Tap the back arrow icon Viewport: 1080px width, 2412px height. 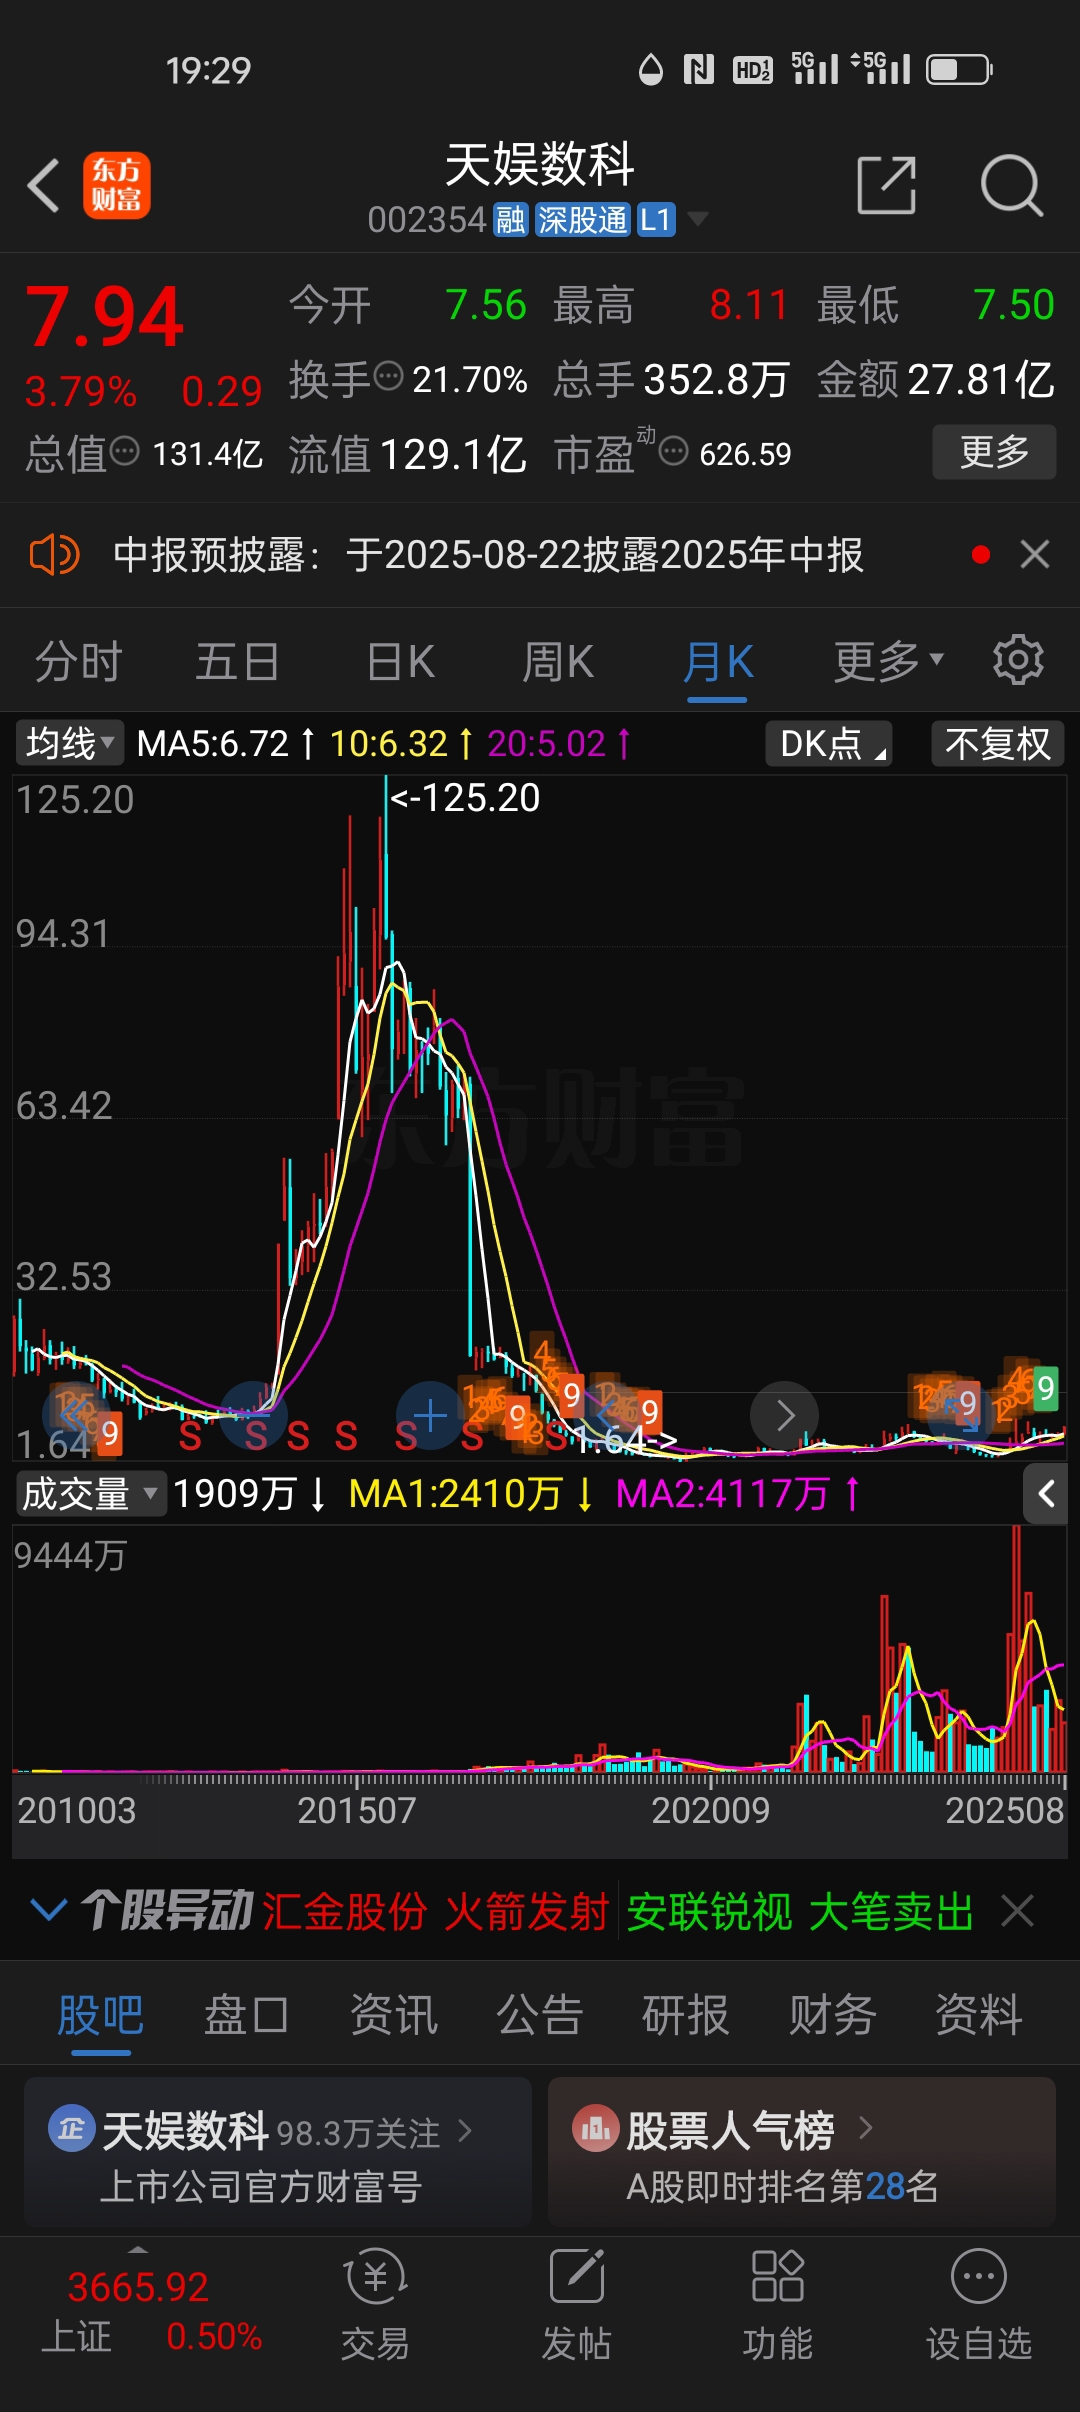(x=44, y=186)
